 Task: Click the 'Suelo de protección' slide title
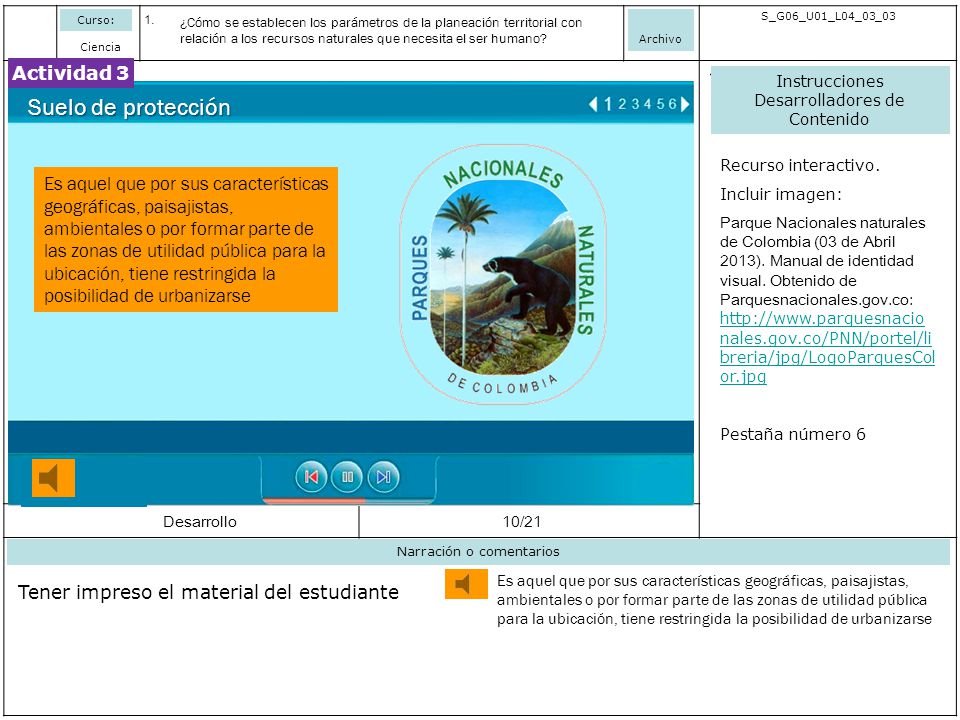click(129, 107)
